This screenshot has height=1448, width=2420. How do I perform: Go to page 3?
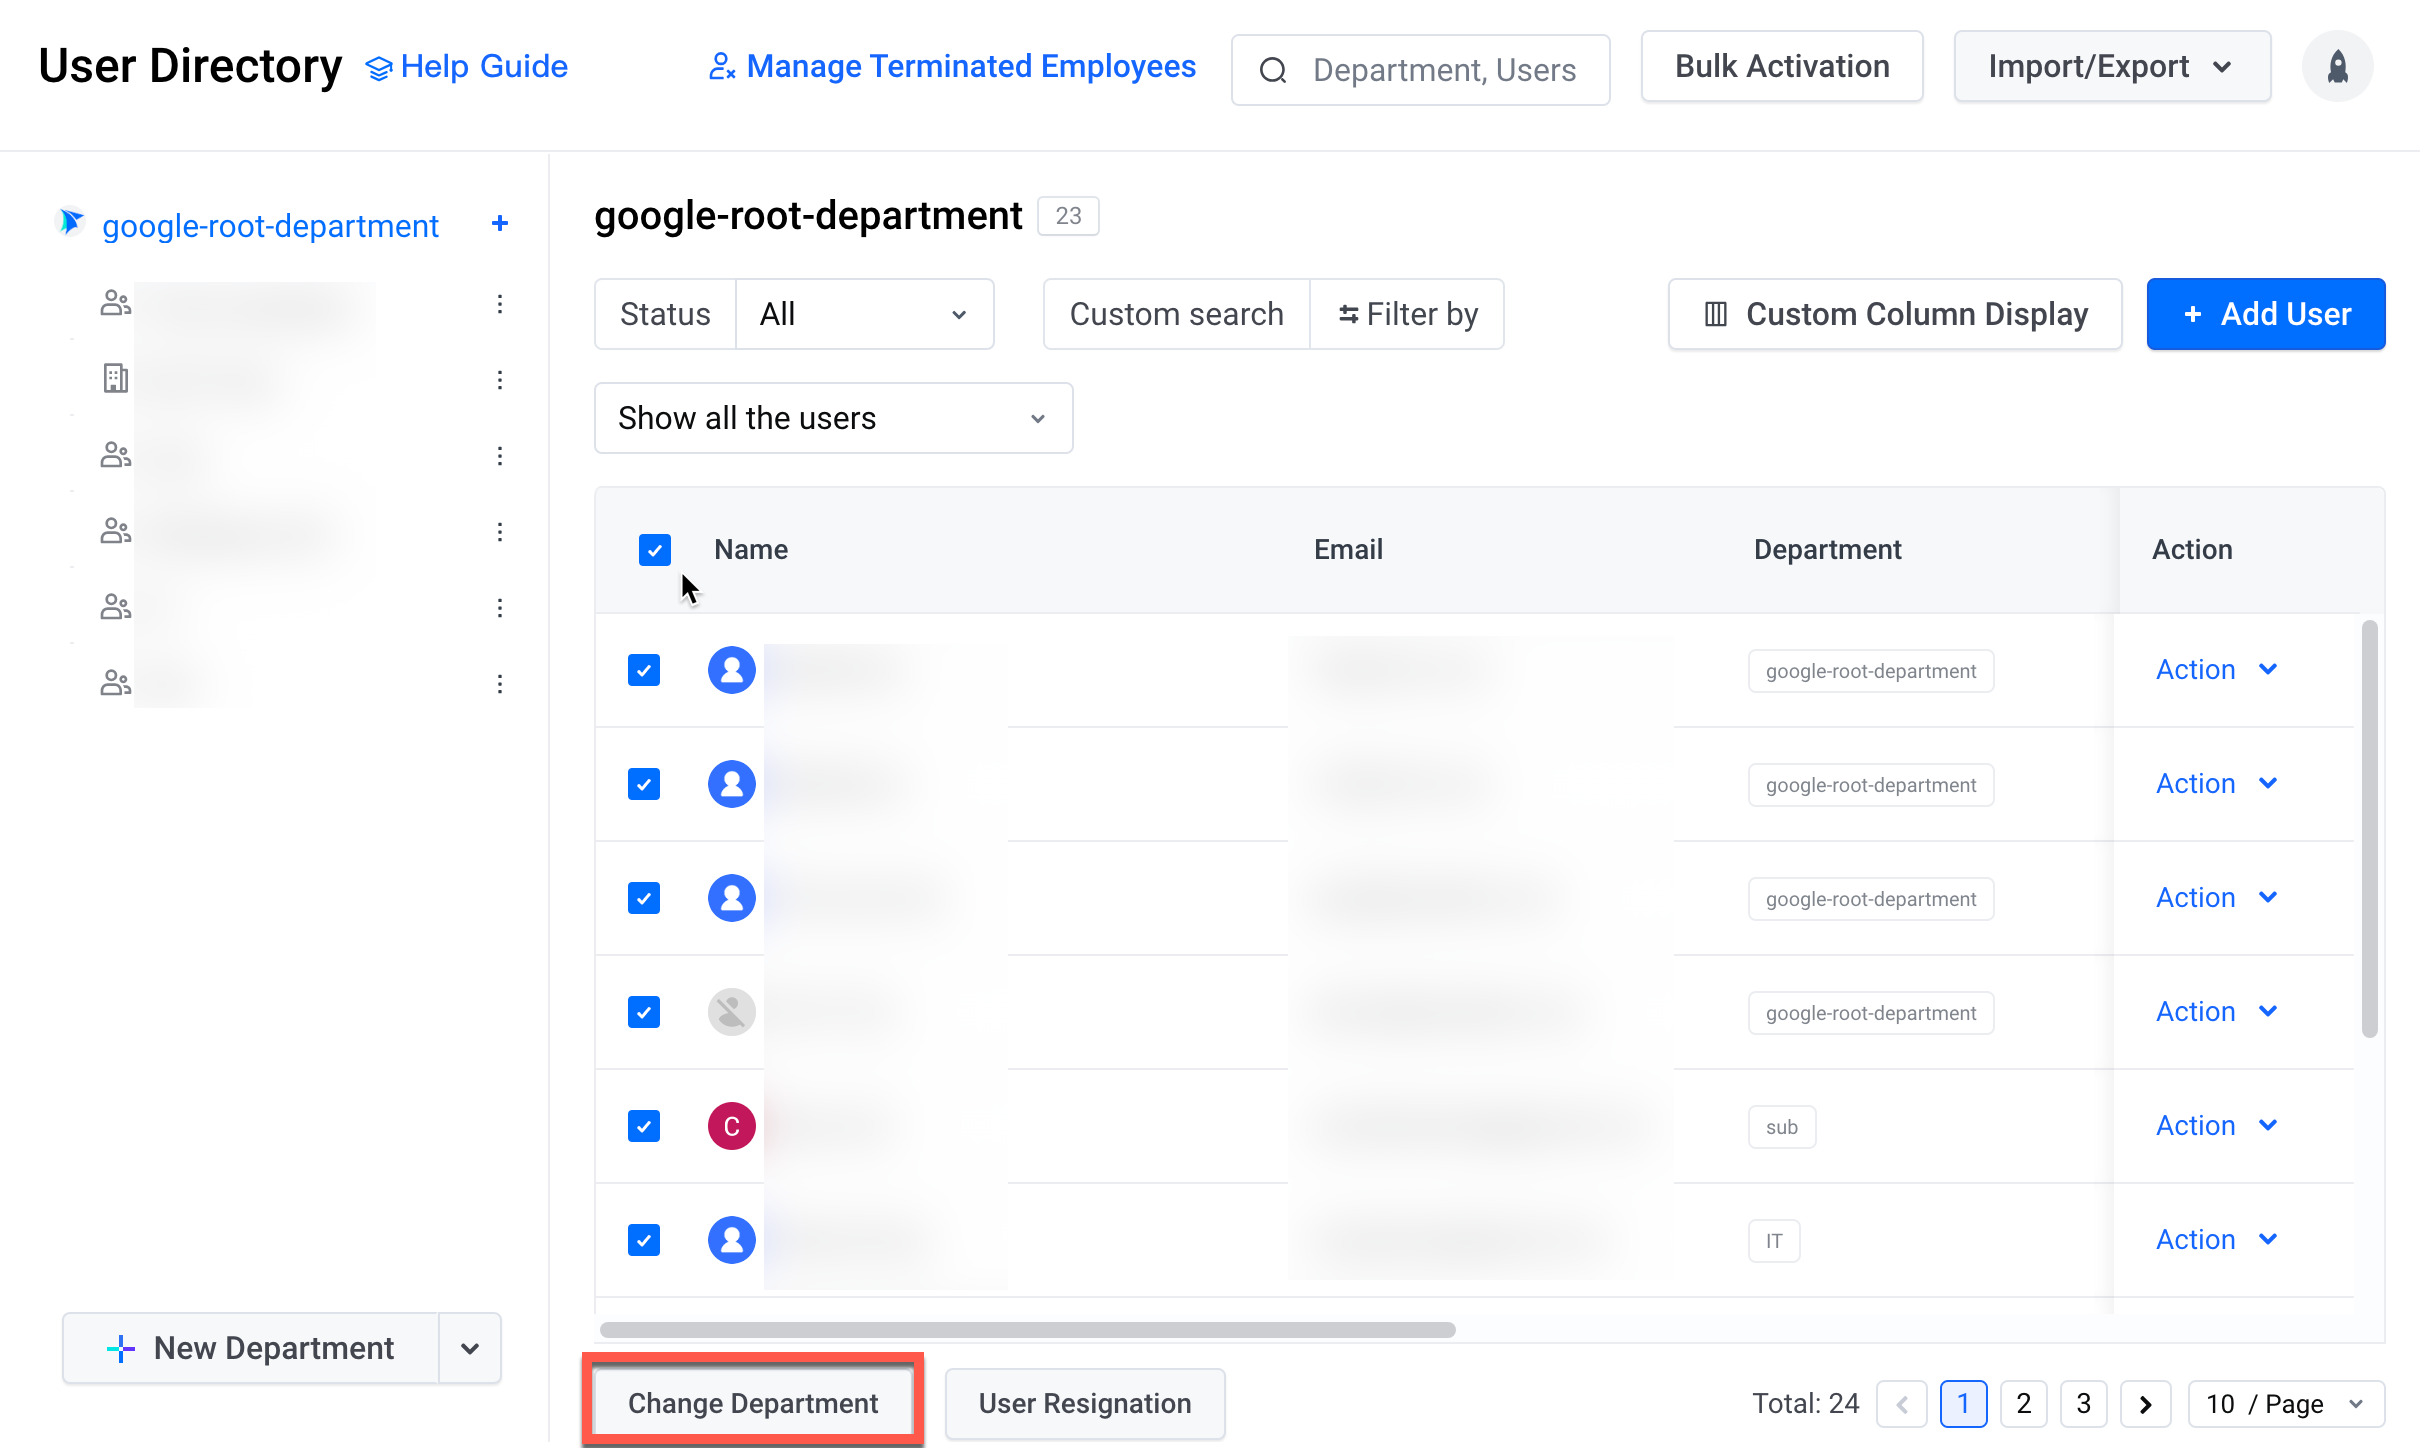[x=2084, y=1404]
